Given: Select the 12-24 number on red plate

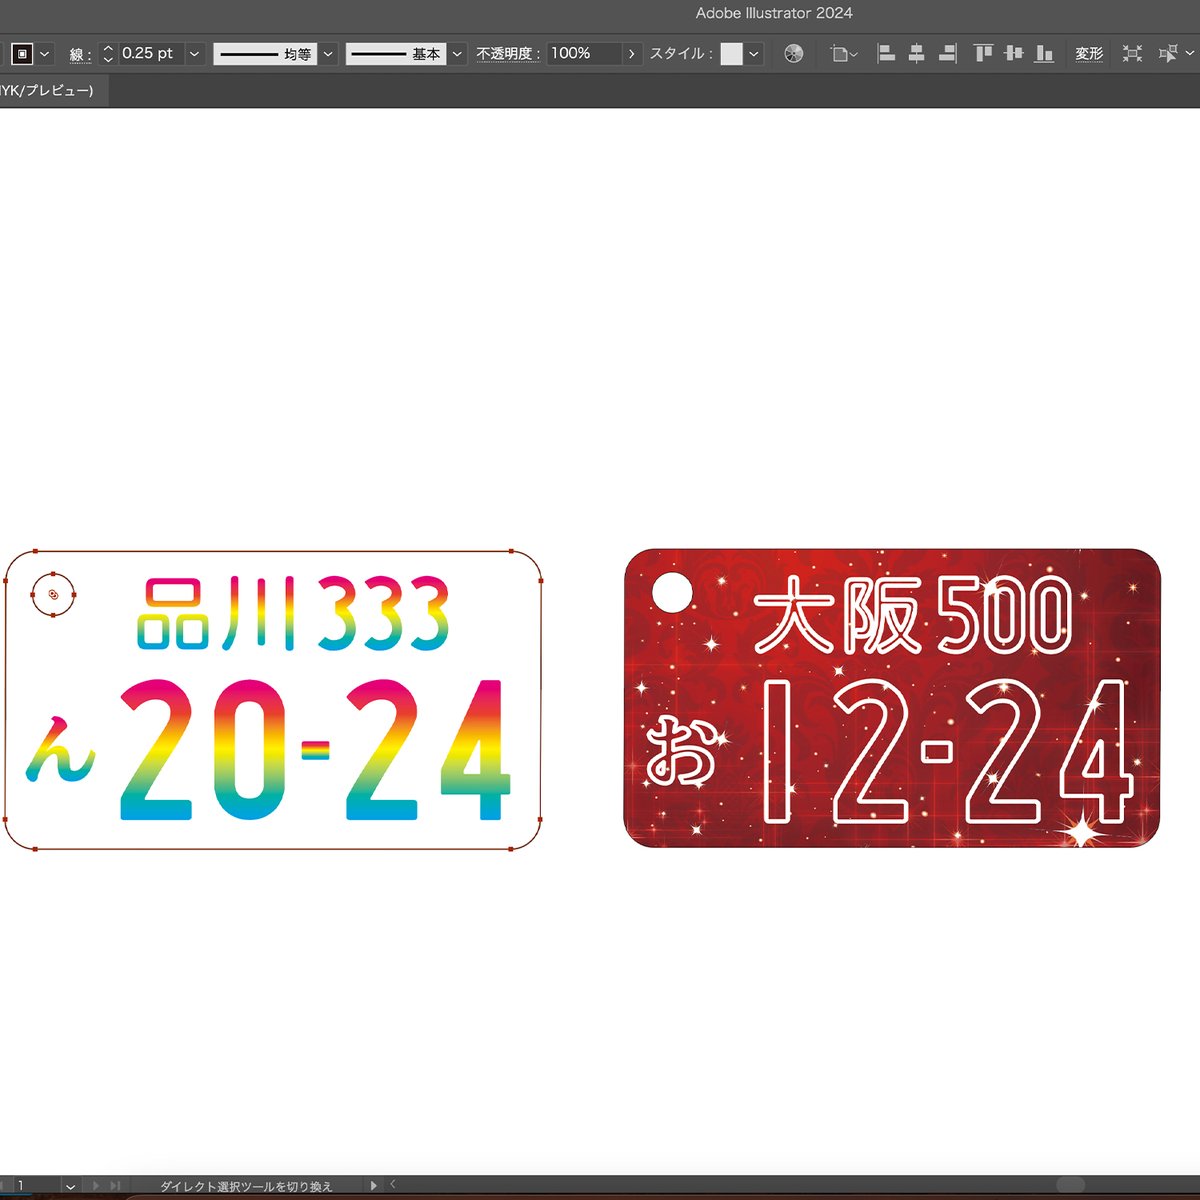Looking at the screenshot, I should coord(946,751).
